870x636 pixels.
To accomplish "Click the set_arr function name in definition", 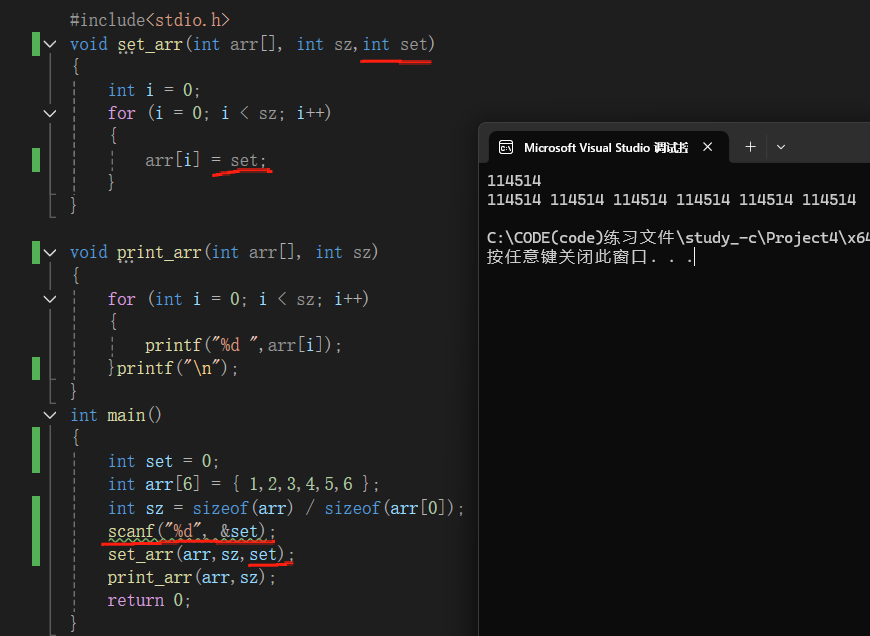I will coord(150,44).
